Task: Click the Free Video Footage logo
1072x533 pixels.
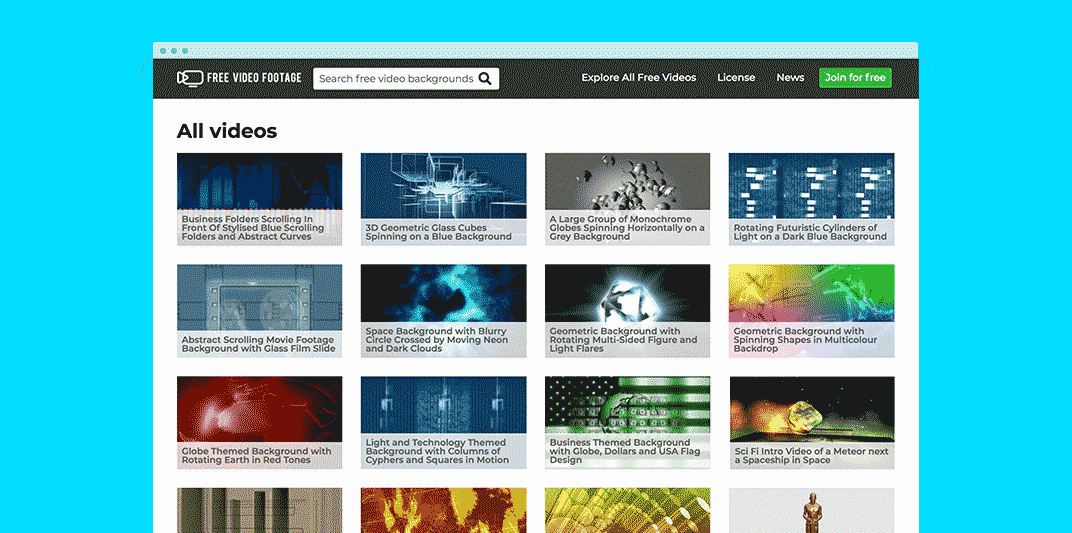Action: tap(239, 78)
